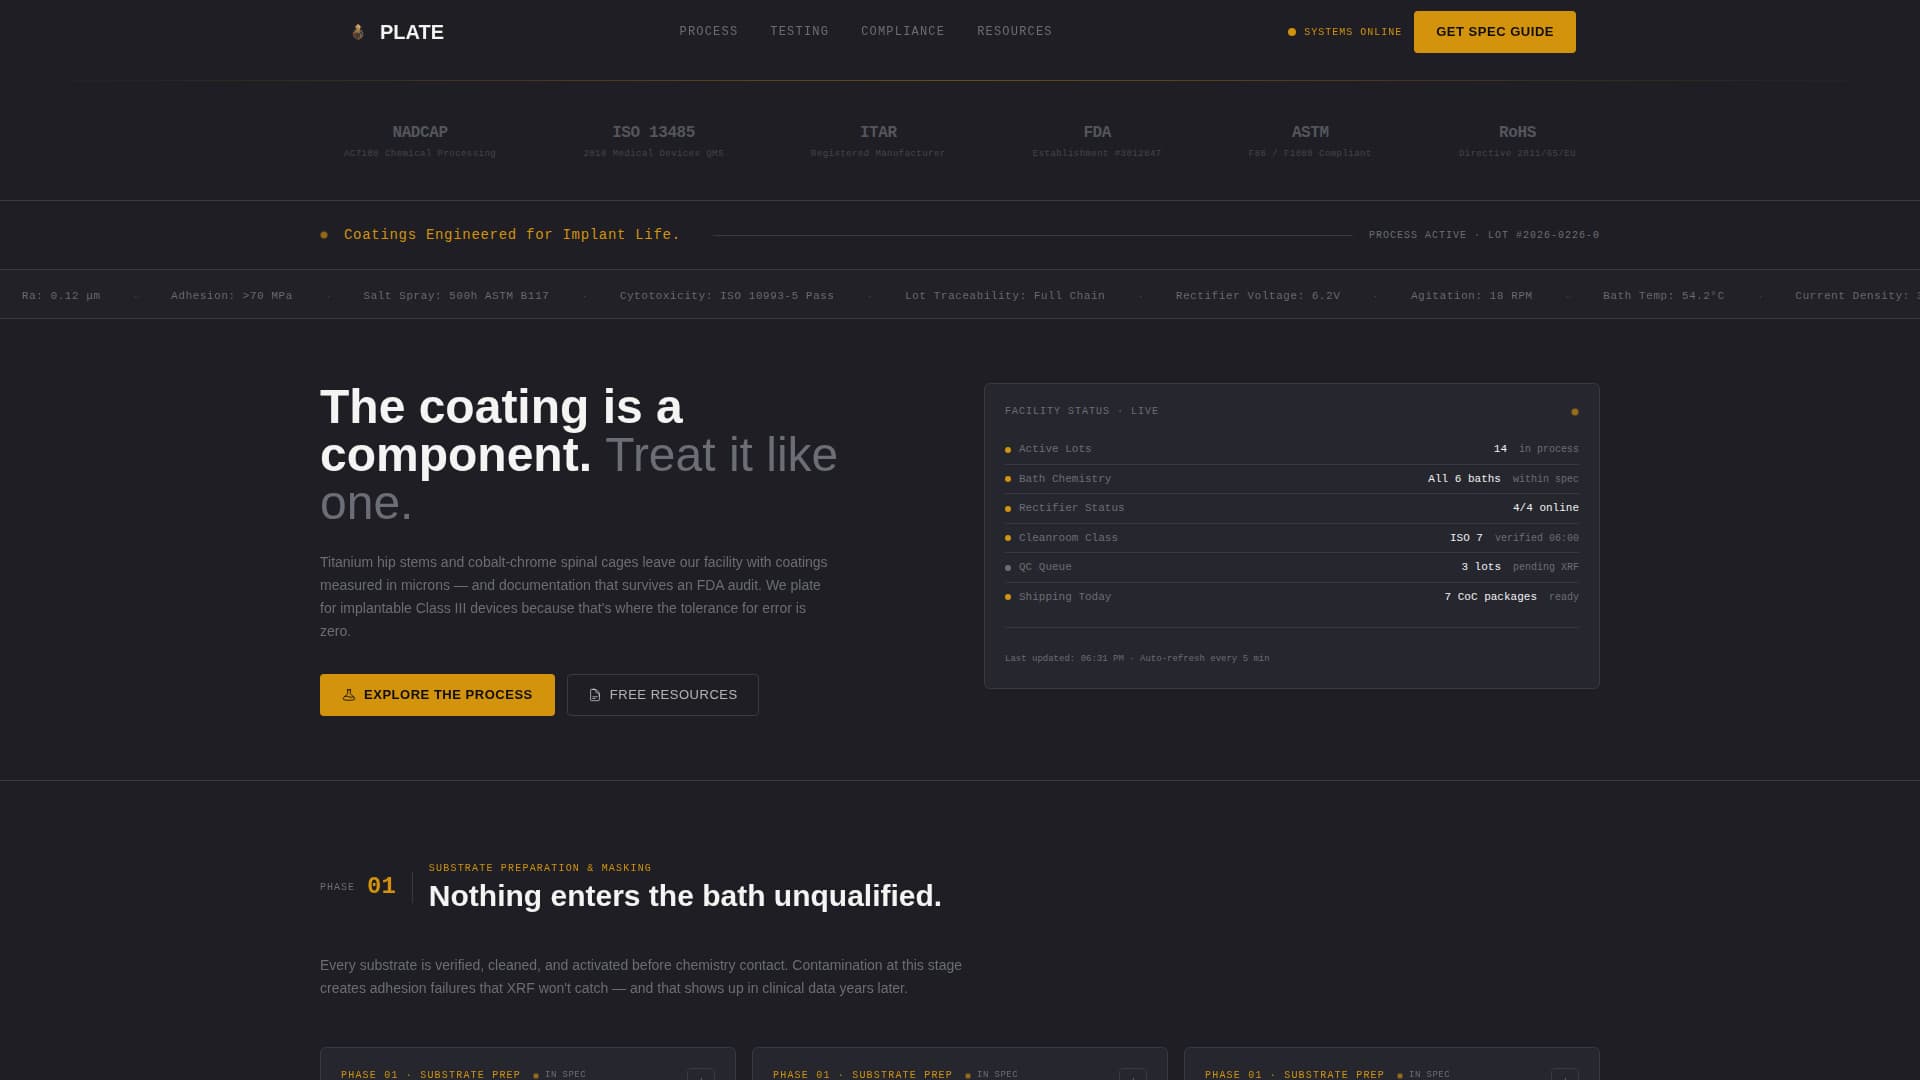This screenshot has height=1080, width=1920.
Task: Click the PLATE flask logo
Action: click(x=357, y=31)
